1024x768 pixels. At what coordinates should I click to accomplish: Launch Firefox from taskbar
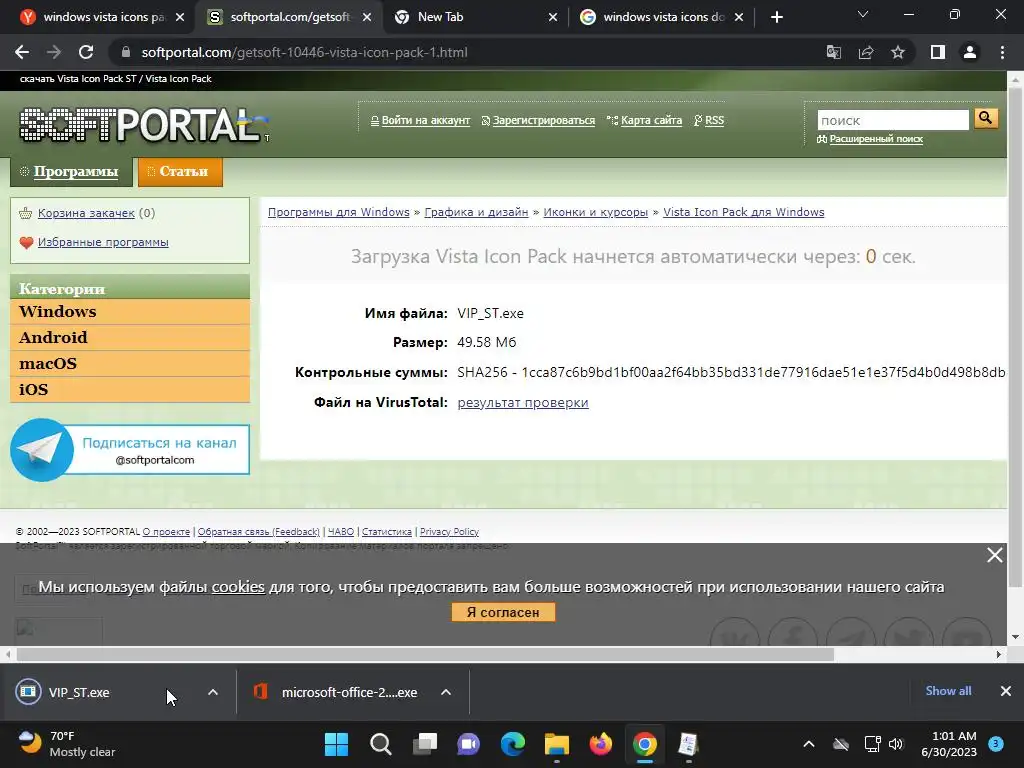click(600, 744)
